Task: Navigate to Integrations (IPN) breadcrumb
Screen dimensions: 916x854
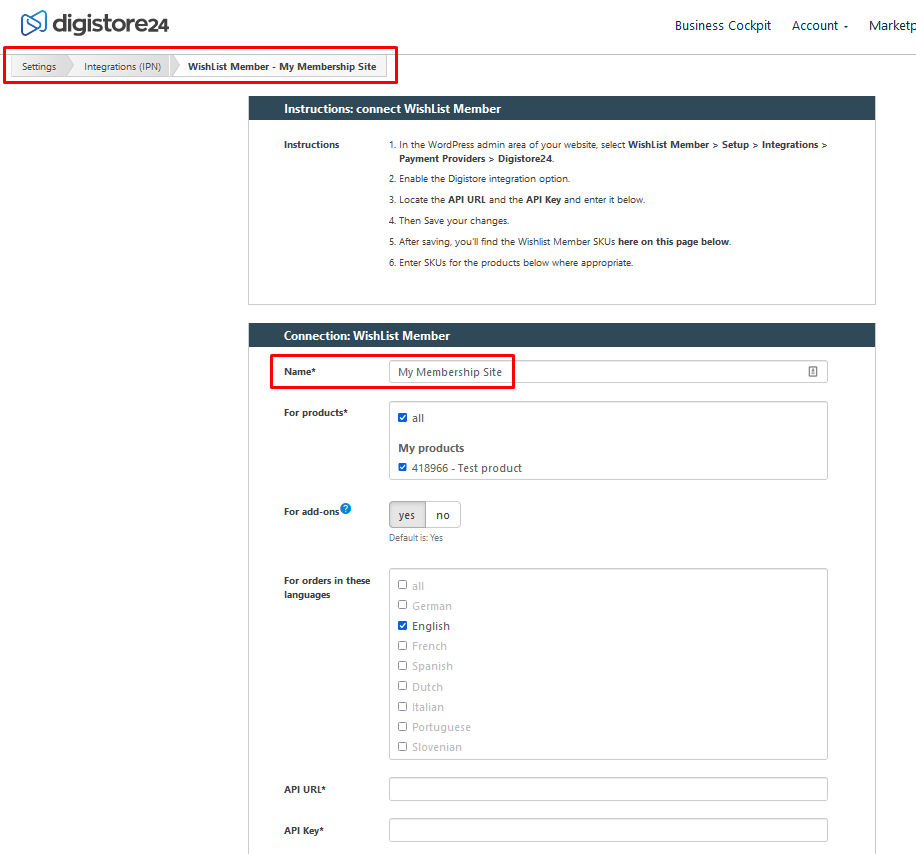Action: (122, 67)
